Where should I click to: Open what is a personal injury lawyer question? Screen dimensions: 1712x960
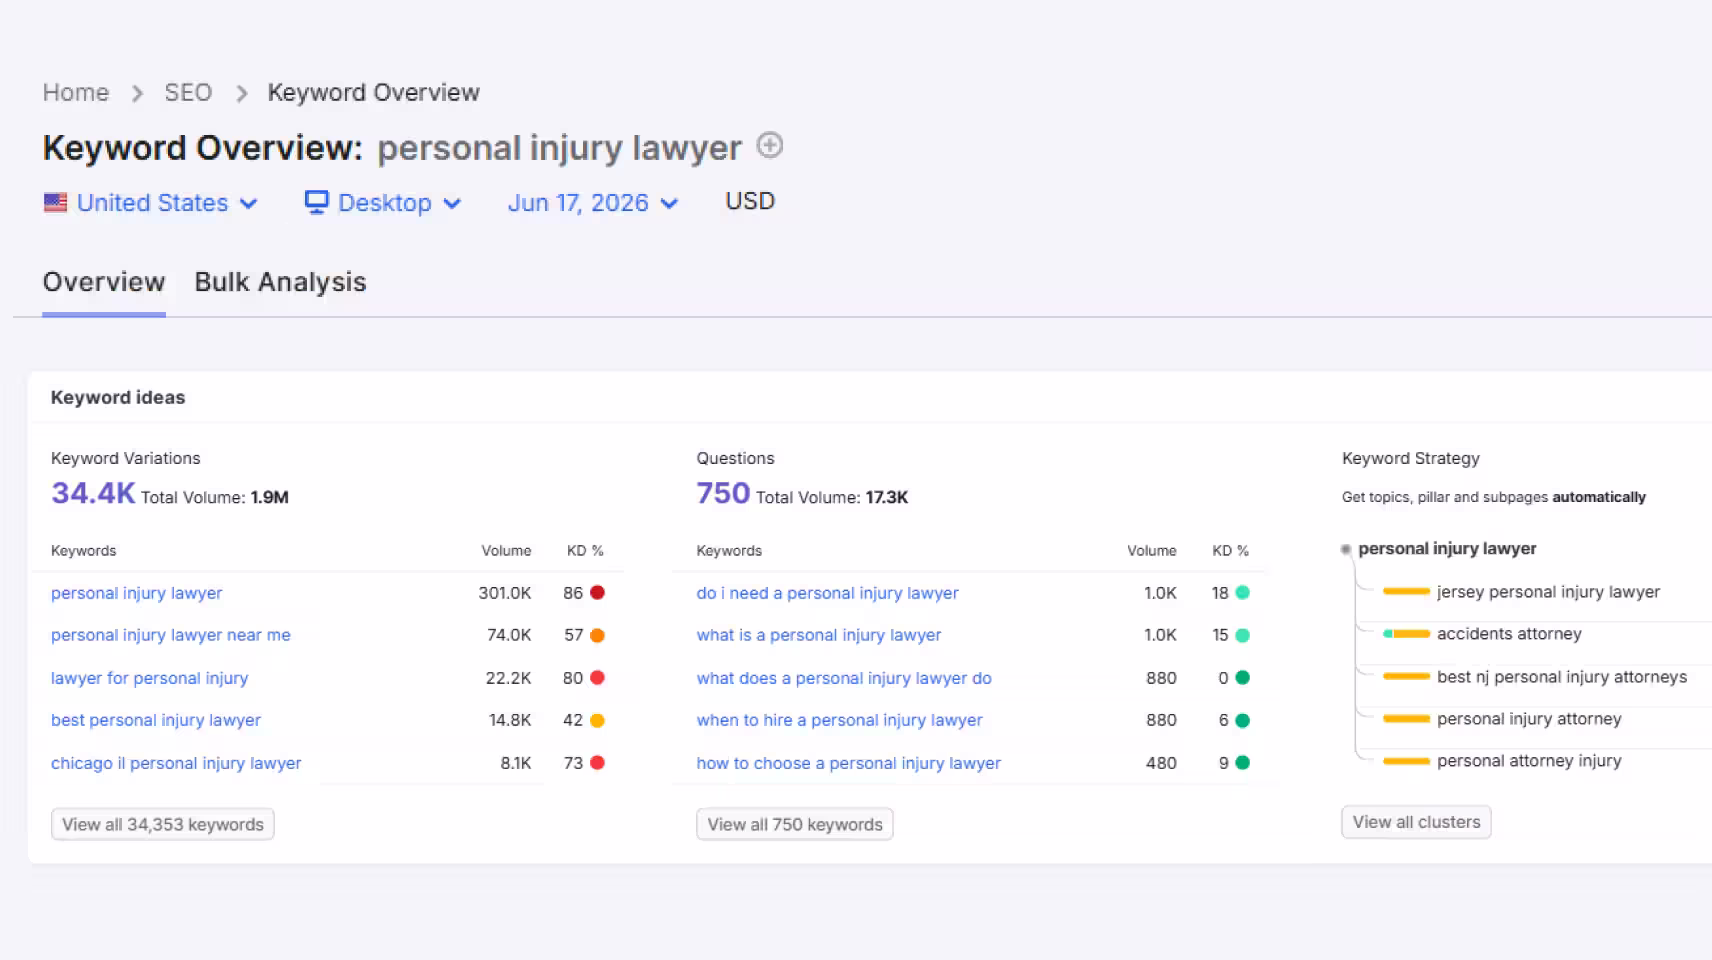(x=819, y=635)
